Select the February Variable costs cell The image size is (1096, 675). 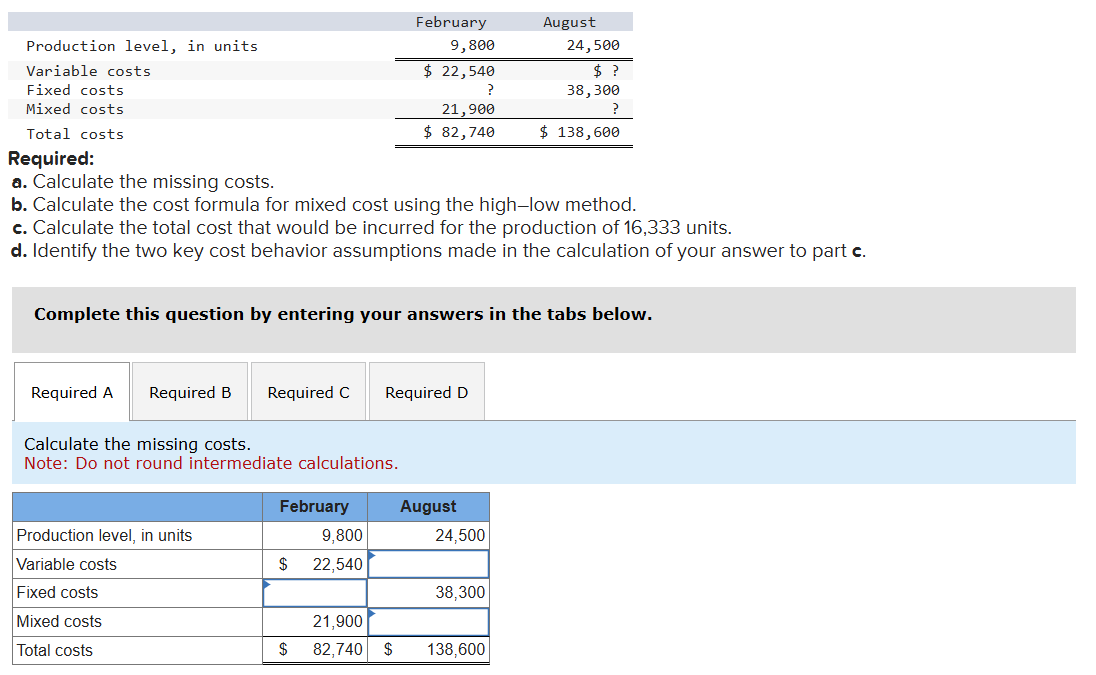[314, 563]
